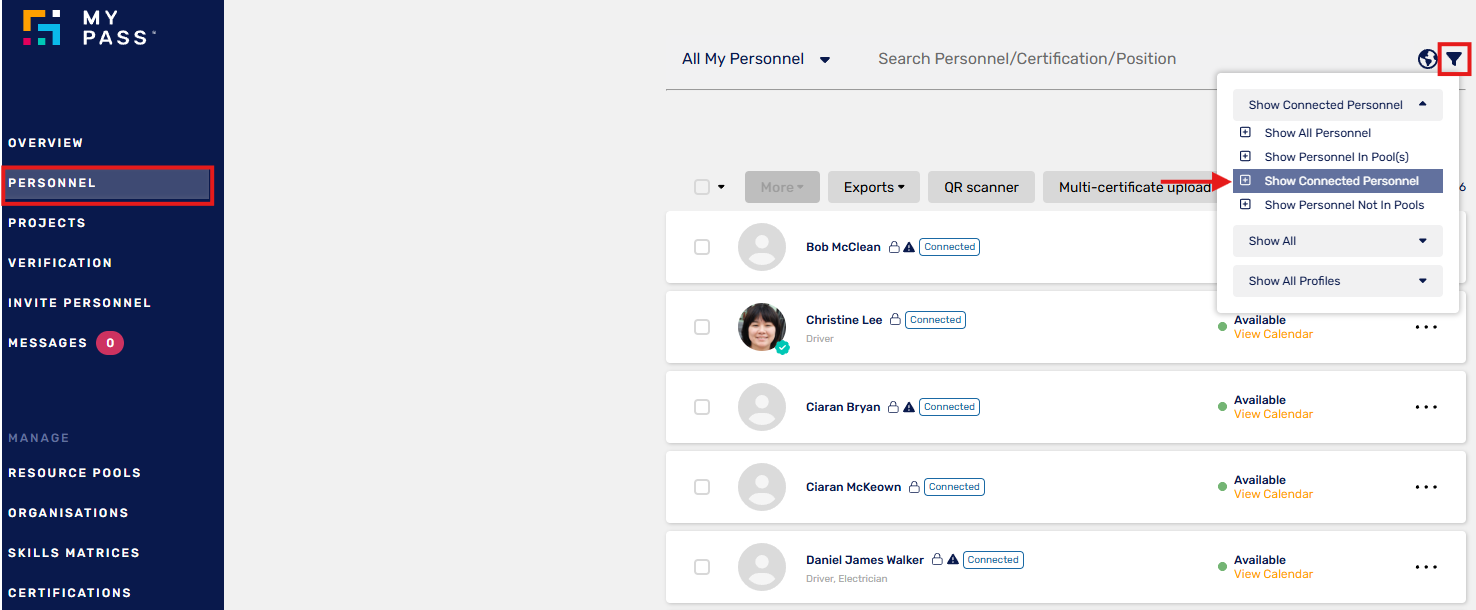1476x610 pixels.
Task: Click the globe icon beside filter
Action: pos(1428,59)
